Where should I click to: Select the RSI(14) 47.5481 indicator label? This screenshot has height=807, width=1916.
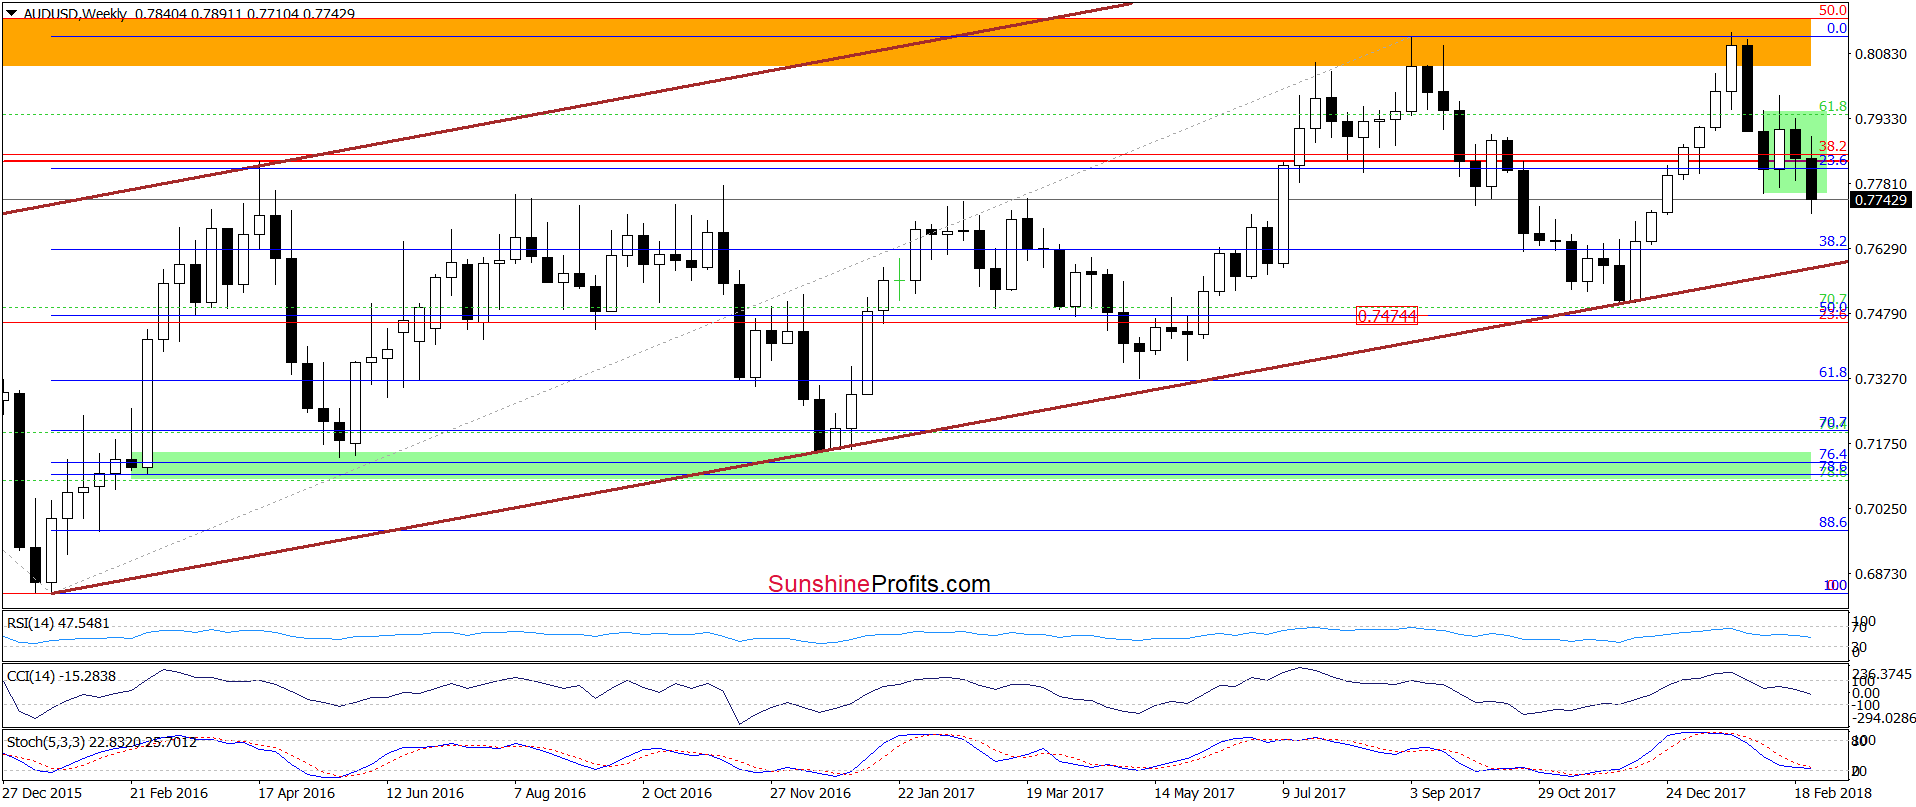click(x=58, y=623)
